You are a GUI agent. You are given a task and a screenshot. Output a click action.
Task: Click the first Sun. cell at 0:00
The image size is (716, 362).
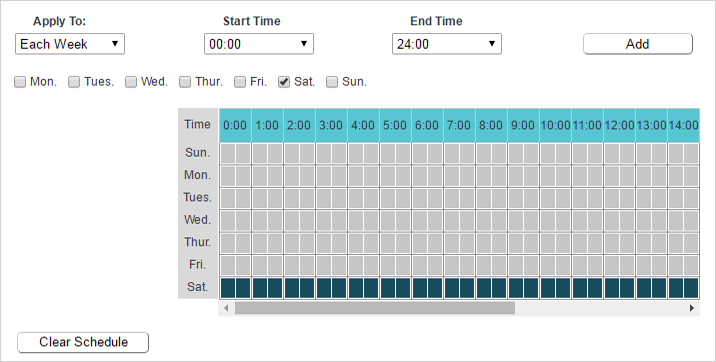coord(228,153)
